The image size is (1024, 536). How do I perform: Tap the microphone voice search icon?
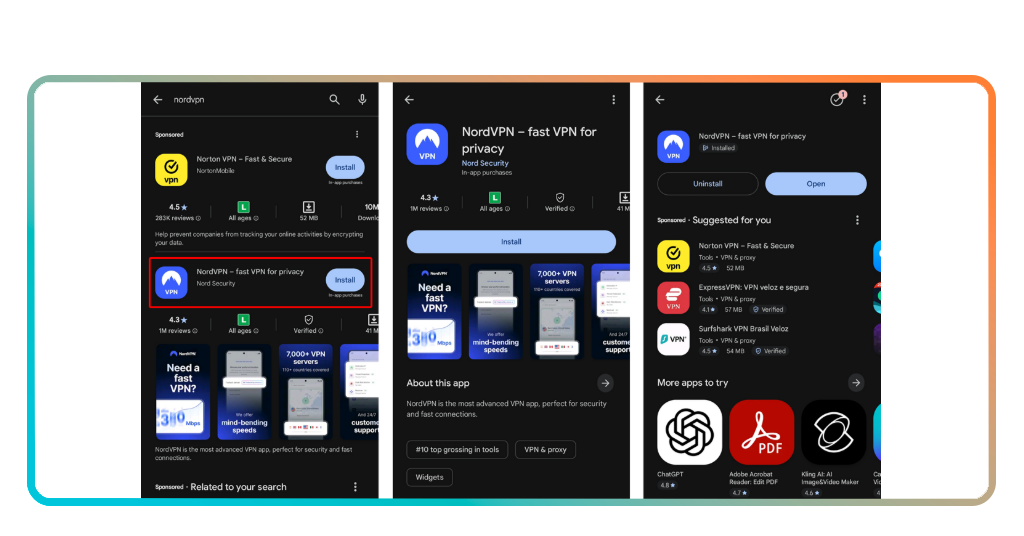[x=362, y=99]
